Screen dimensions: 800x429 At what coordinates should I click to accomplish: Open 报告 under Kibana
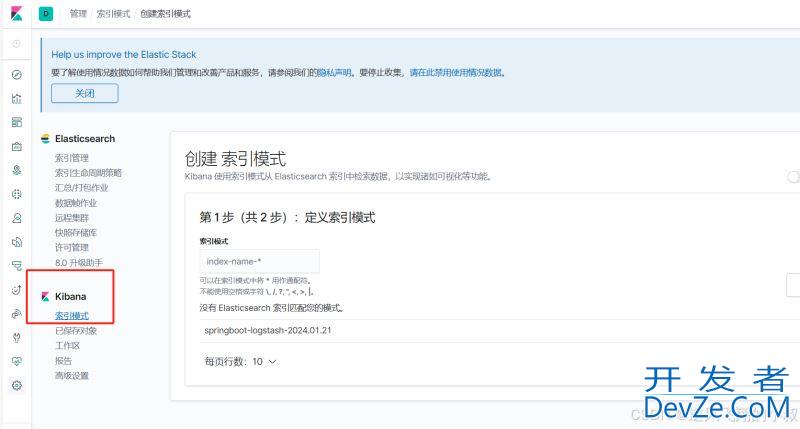63,361
